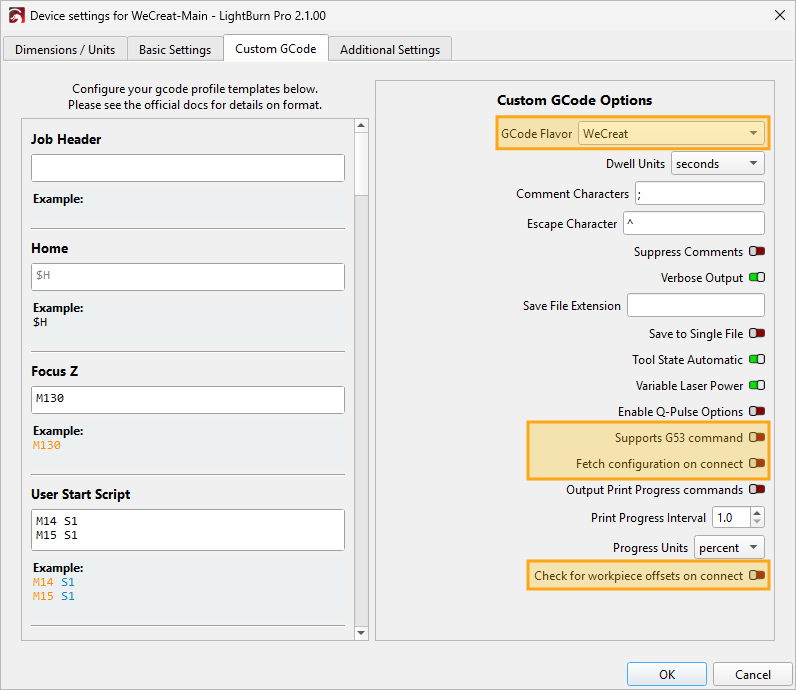Open the Basic Settings tab
This screenshot has height=690, width=796.
tap(175, 50)
